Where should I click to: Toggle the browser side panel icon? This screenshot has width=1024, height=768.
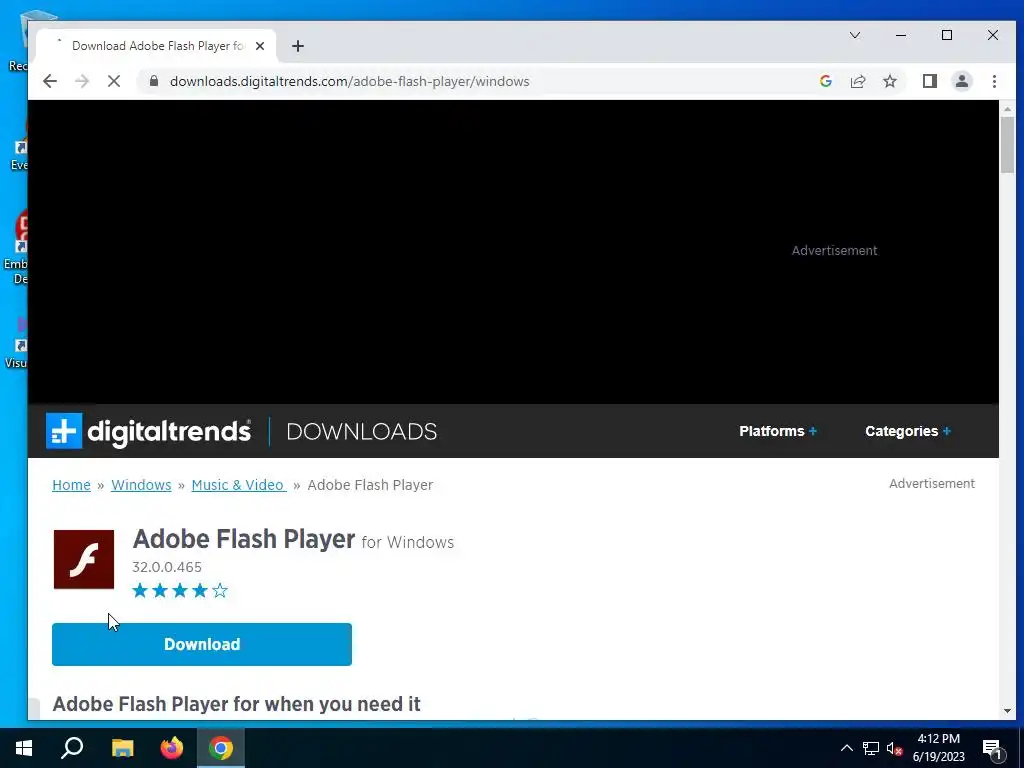(x=929, y=81)
